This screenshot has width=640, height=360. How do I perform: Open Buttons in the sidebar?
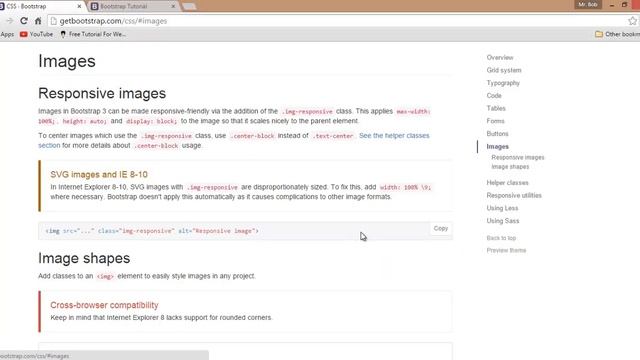point(498,133)
